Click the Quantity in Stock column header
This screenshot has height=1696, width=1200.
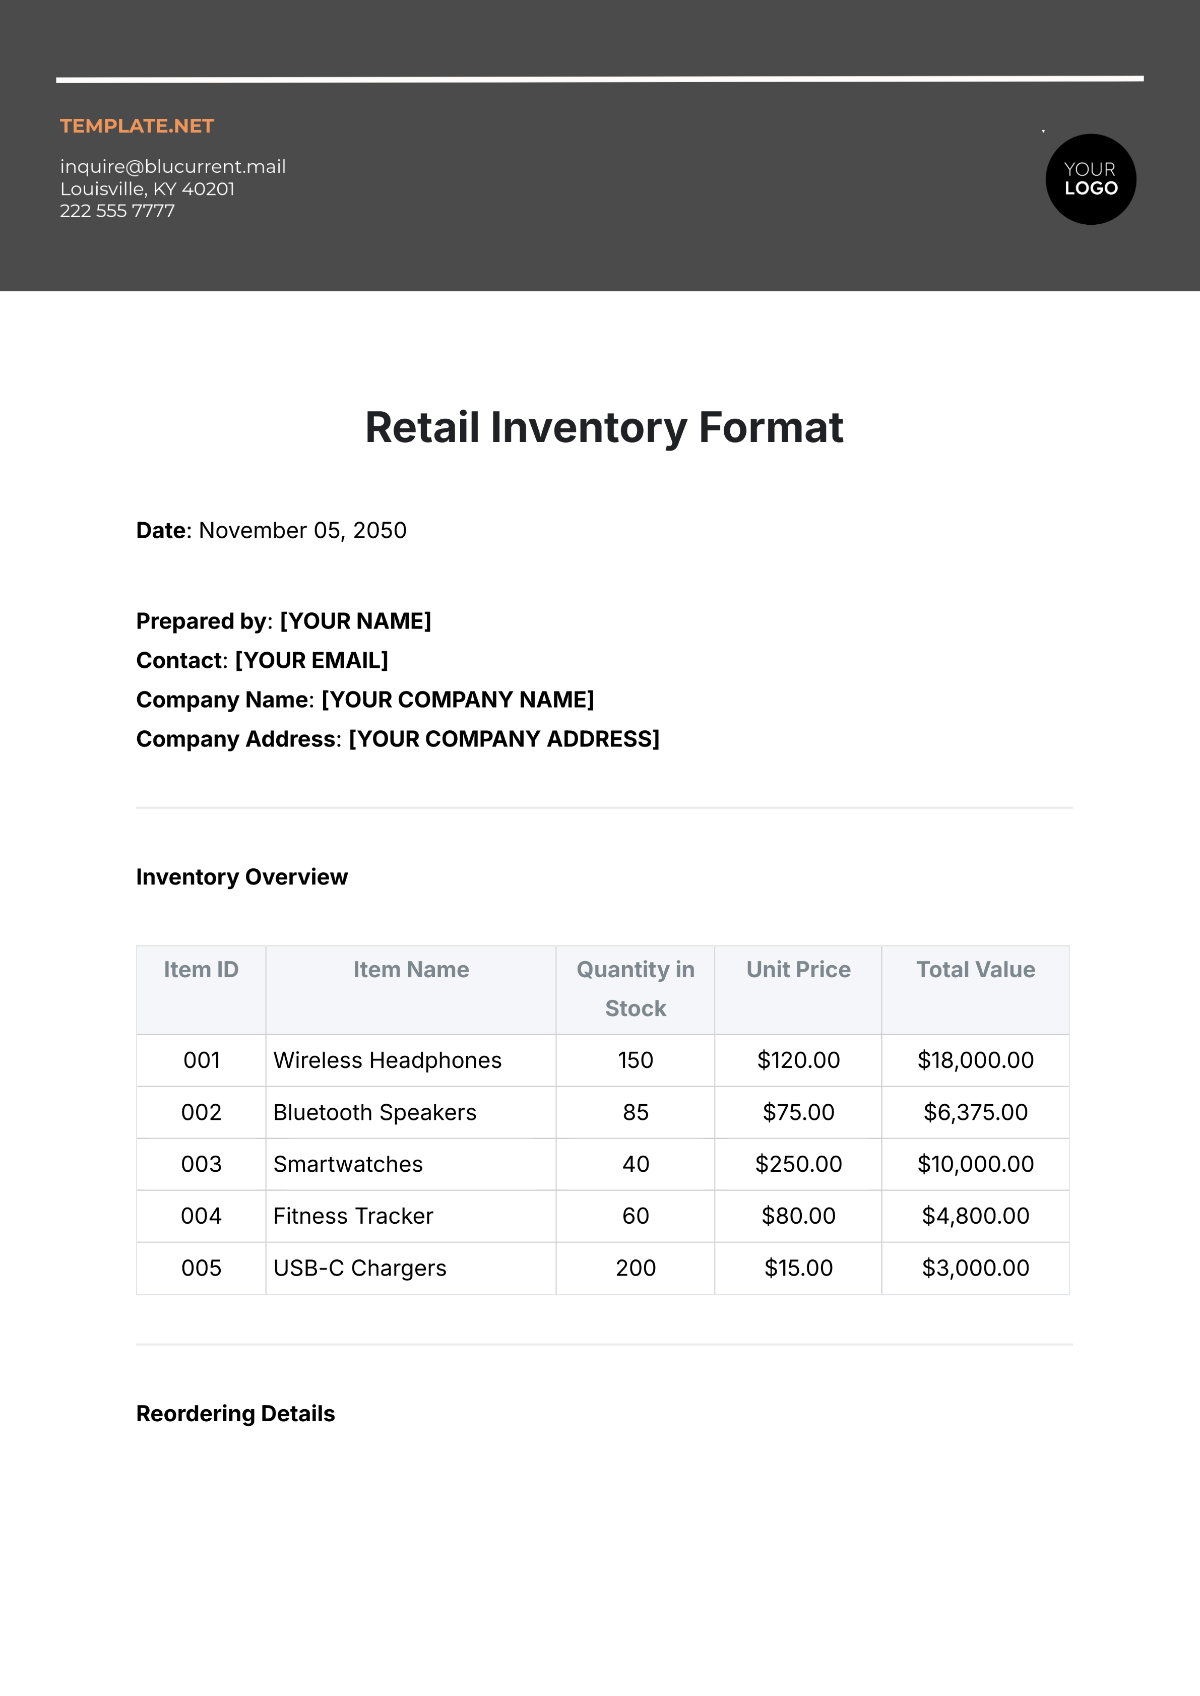635,989
